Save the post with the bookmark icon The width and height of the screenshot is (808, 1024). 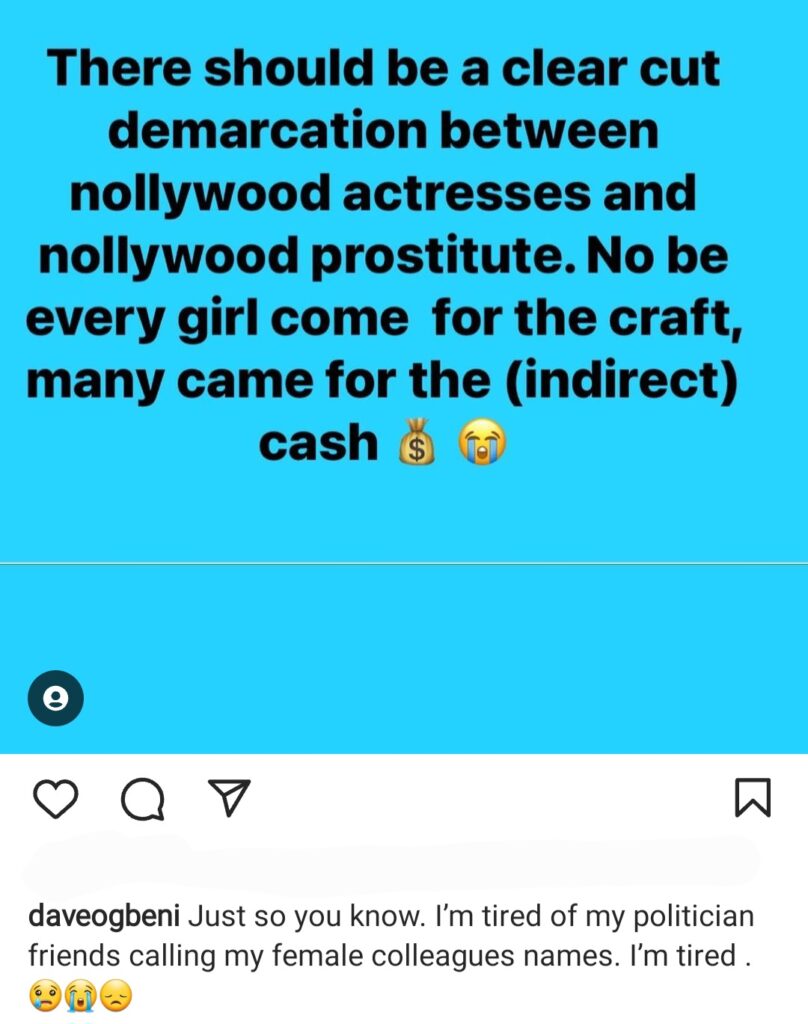tap(753, 797)
